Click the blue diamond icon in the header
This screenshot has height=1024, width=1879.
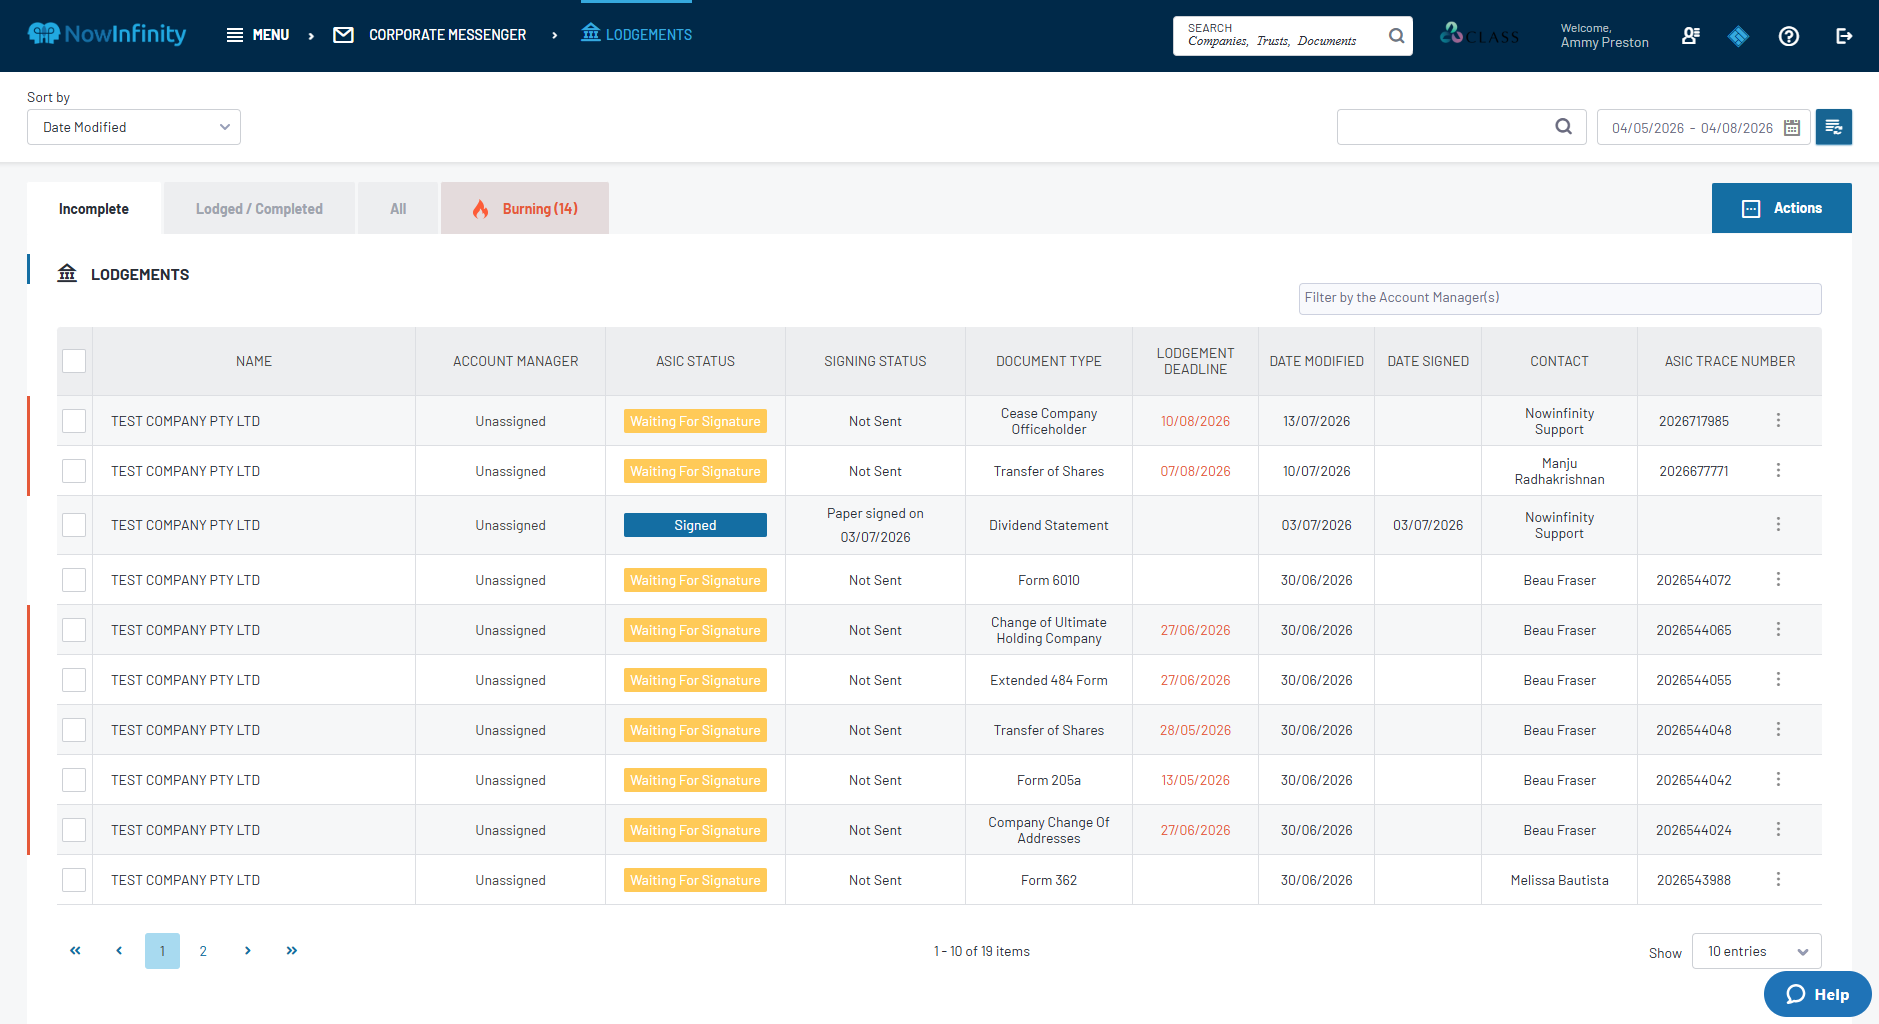(1738, 36)
